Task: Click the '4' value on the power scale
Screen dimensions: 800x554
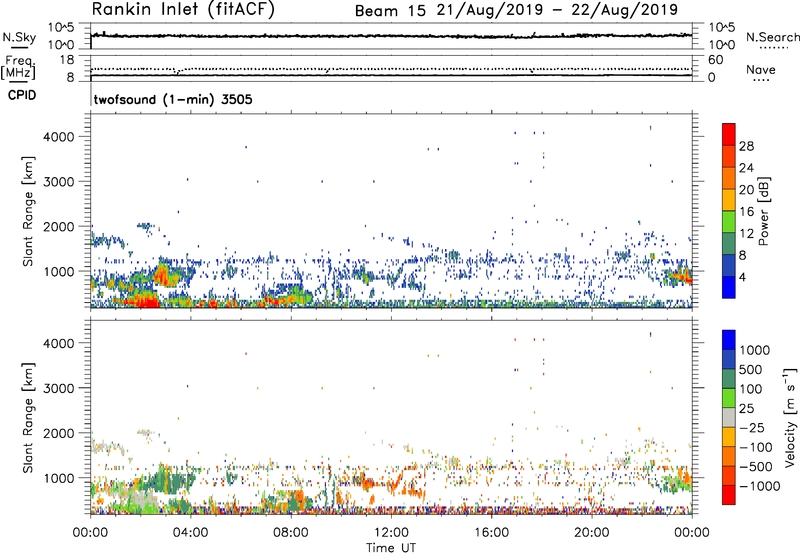Action: point(743,278)
